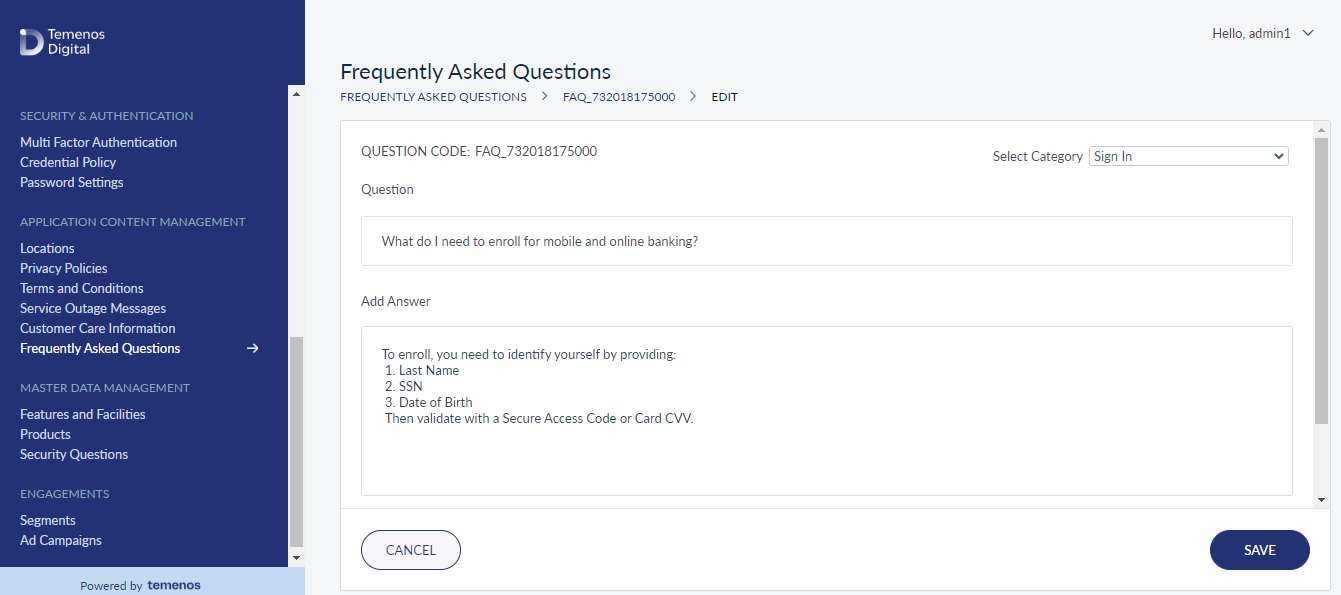Open the Select Category dropdown
Viewport: 1341px width, 595px height.
1189,156
